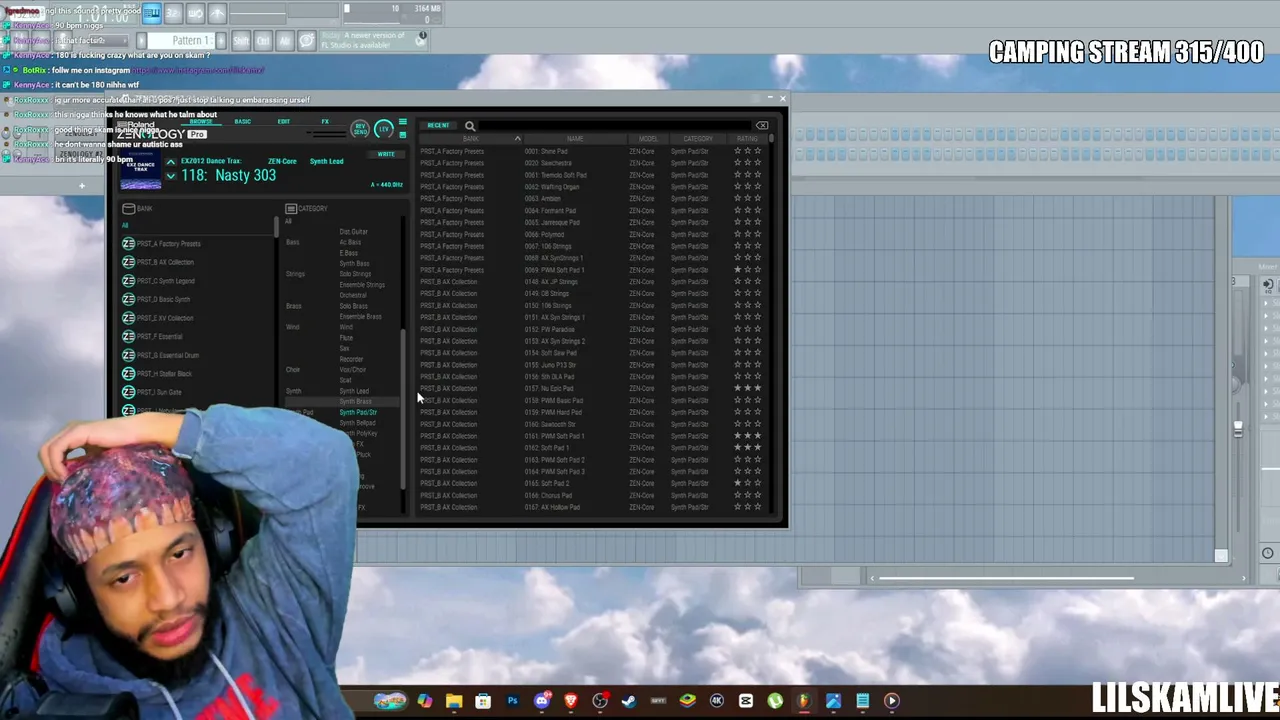Select the PRST_E XV Collection bank
1280x720 pixels.
pos(159,318)
